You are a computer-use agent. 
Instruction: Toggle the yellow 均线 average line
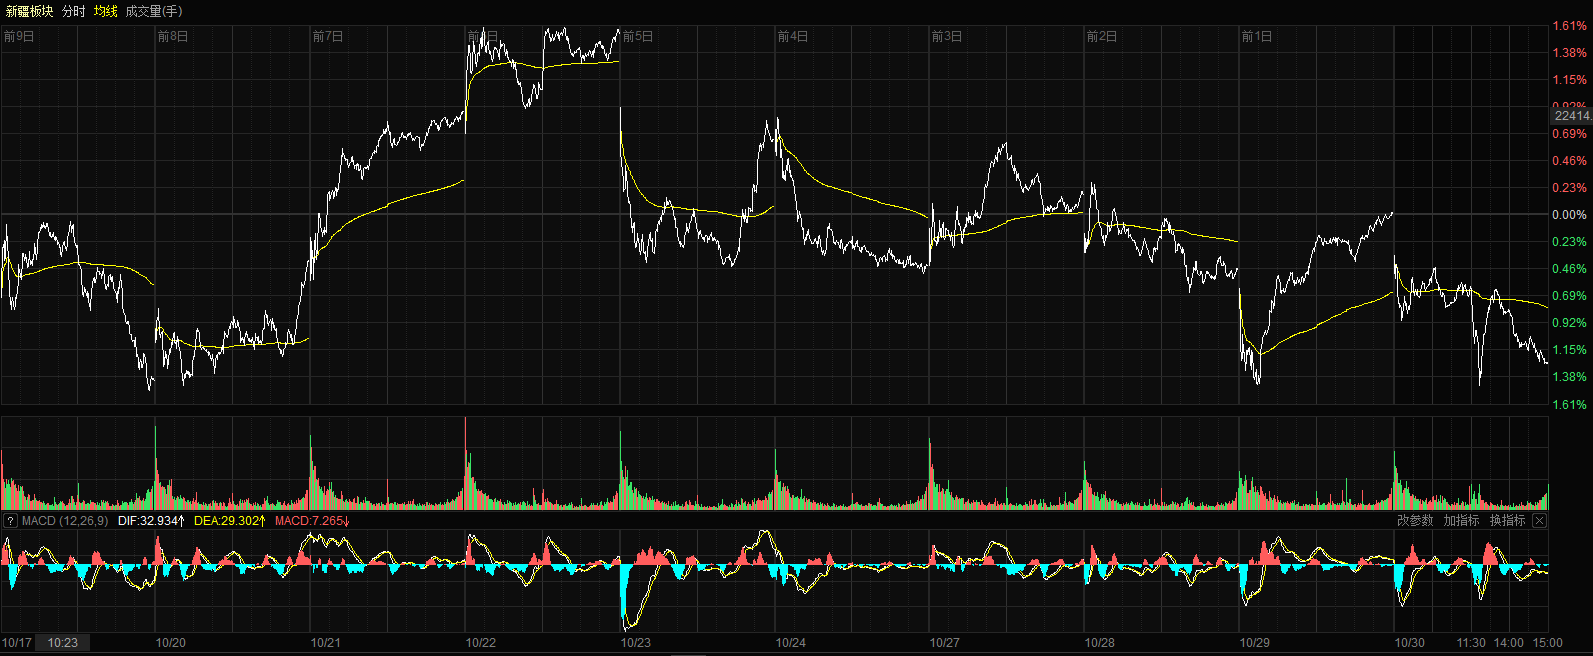[105, 11]
